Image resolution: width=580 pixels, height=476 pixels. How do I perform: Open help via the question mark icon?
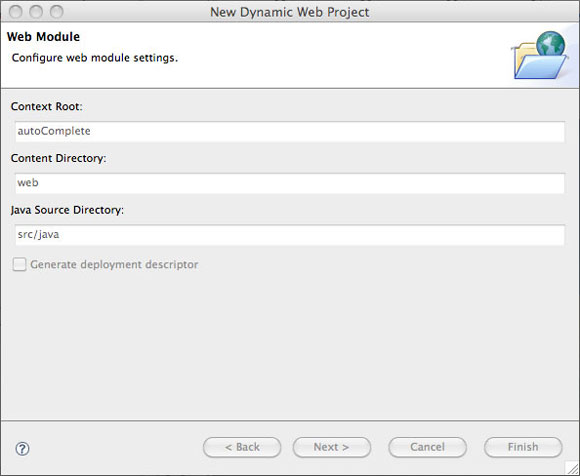(23, 449)
